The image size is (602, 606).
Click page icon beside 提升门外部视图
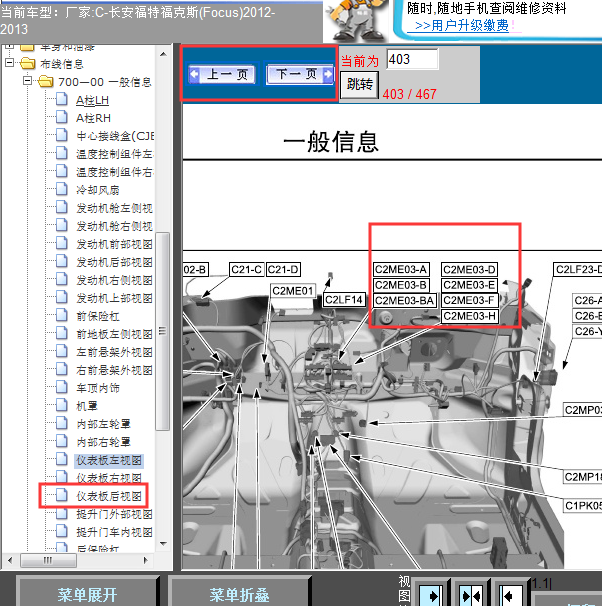click(61, 513)
